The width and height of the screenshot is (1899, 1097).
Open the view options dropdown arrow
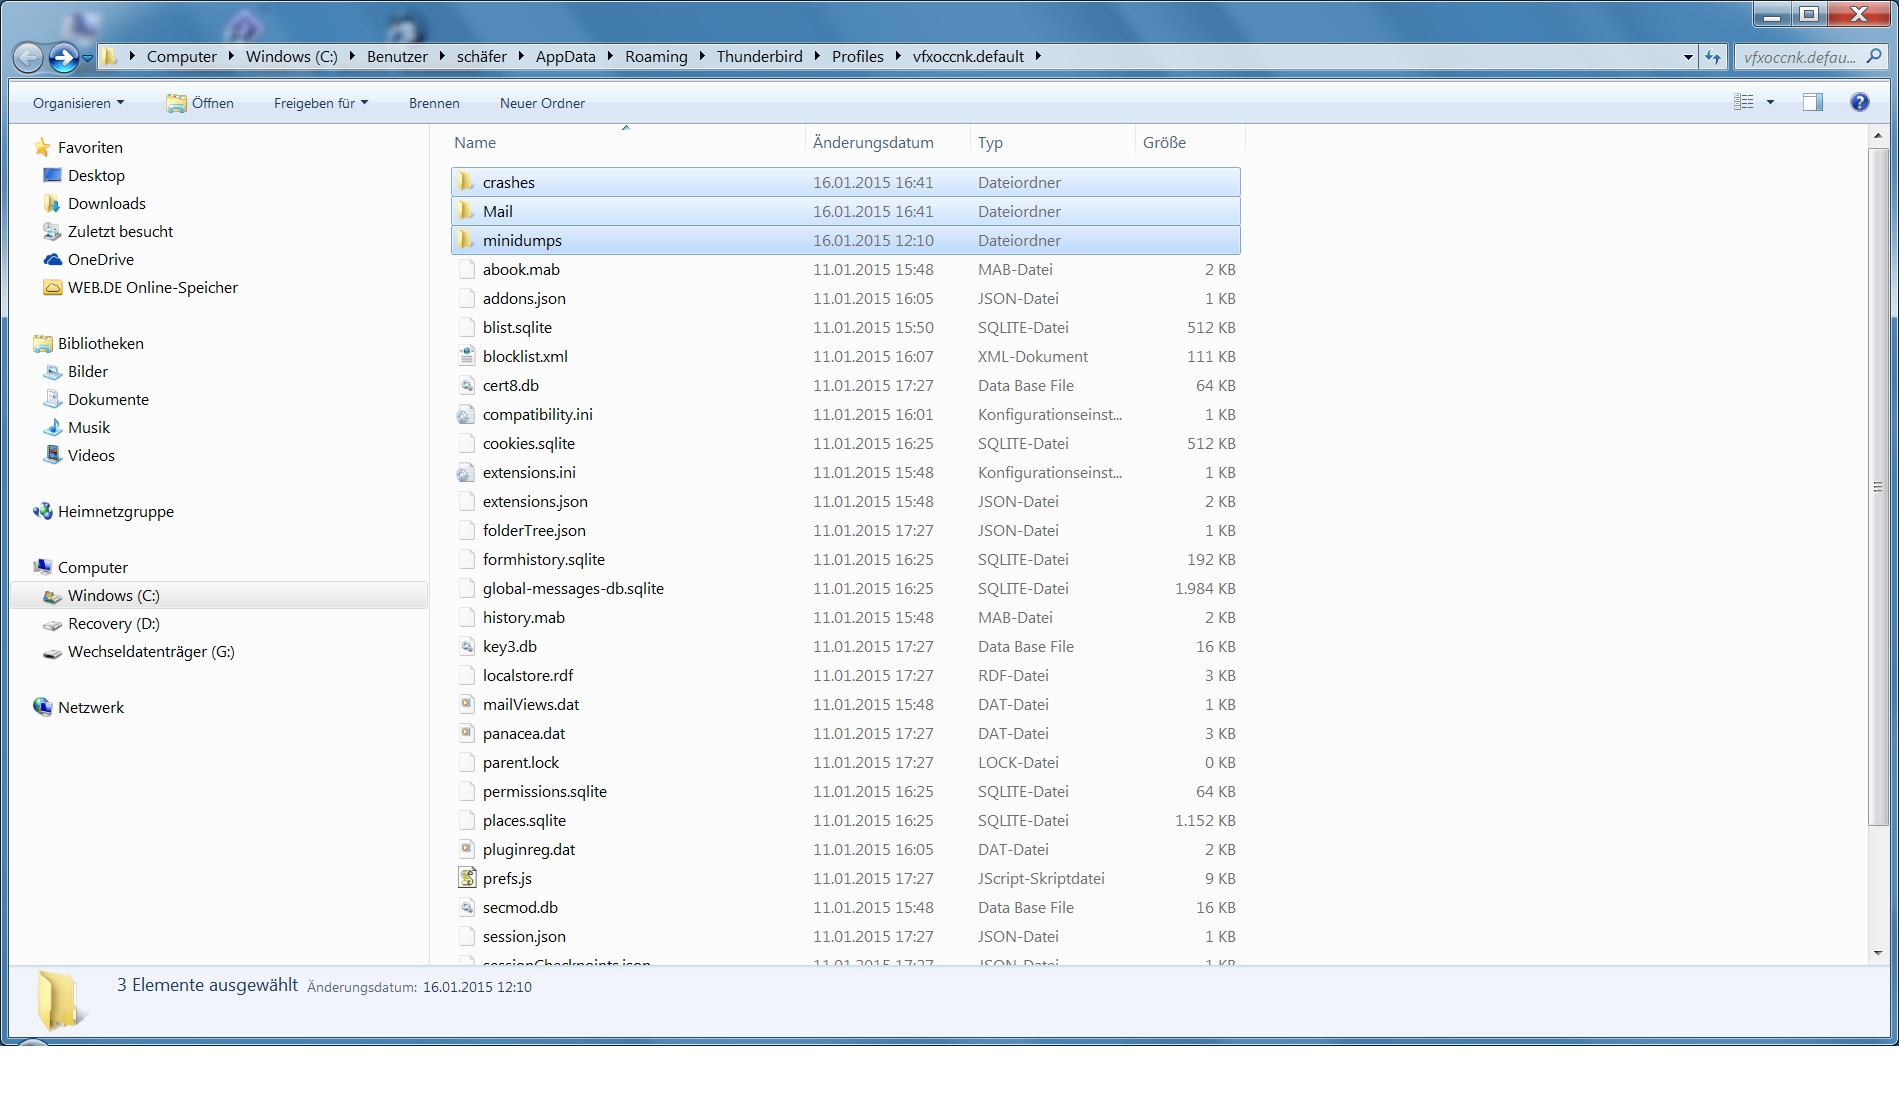pyautogui.click(x=1770, y=102)
